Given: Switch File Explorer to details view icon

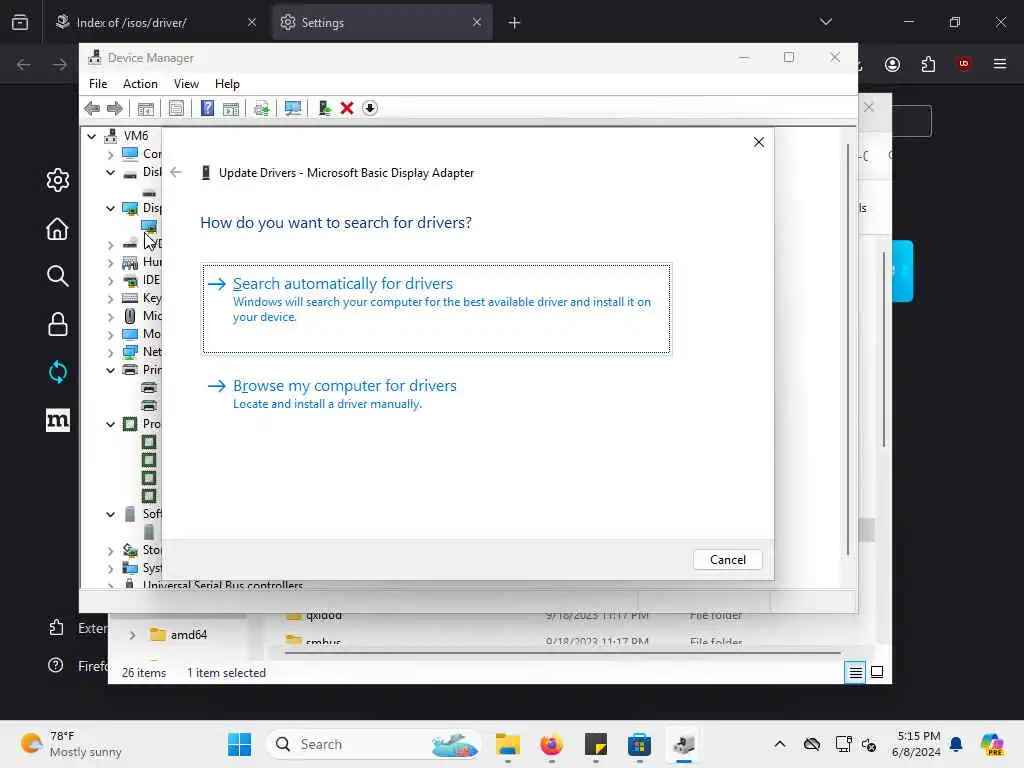Looking at the screenshot, I should pyautogui.click(x=856, y=672).
